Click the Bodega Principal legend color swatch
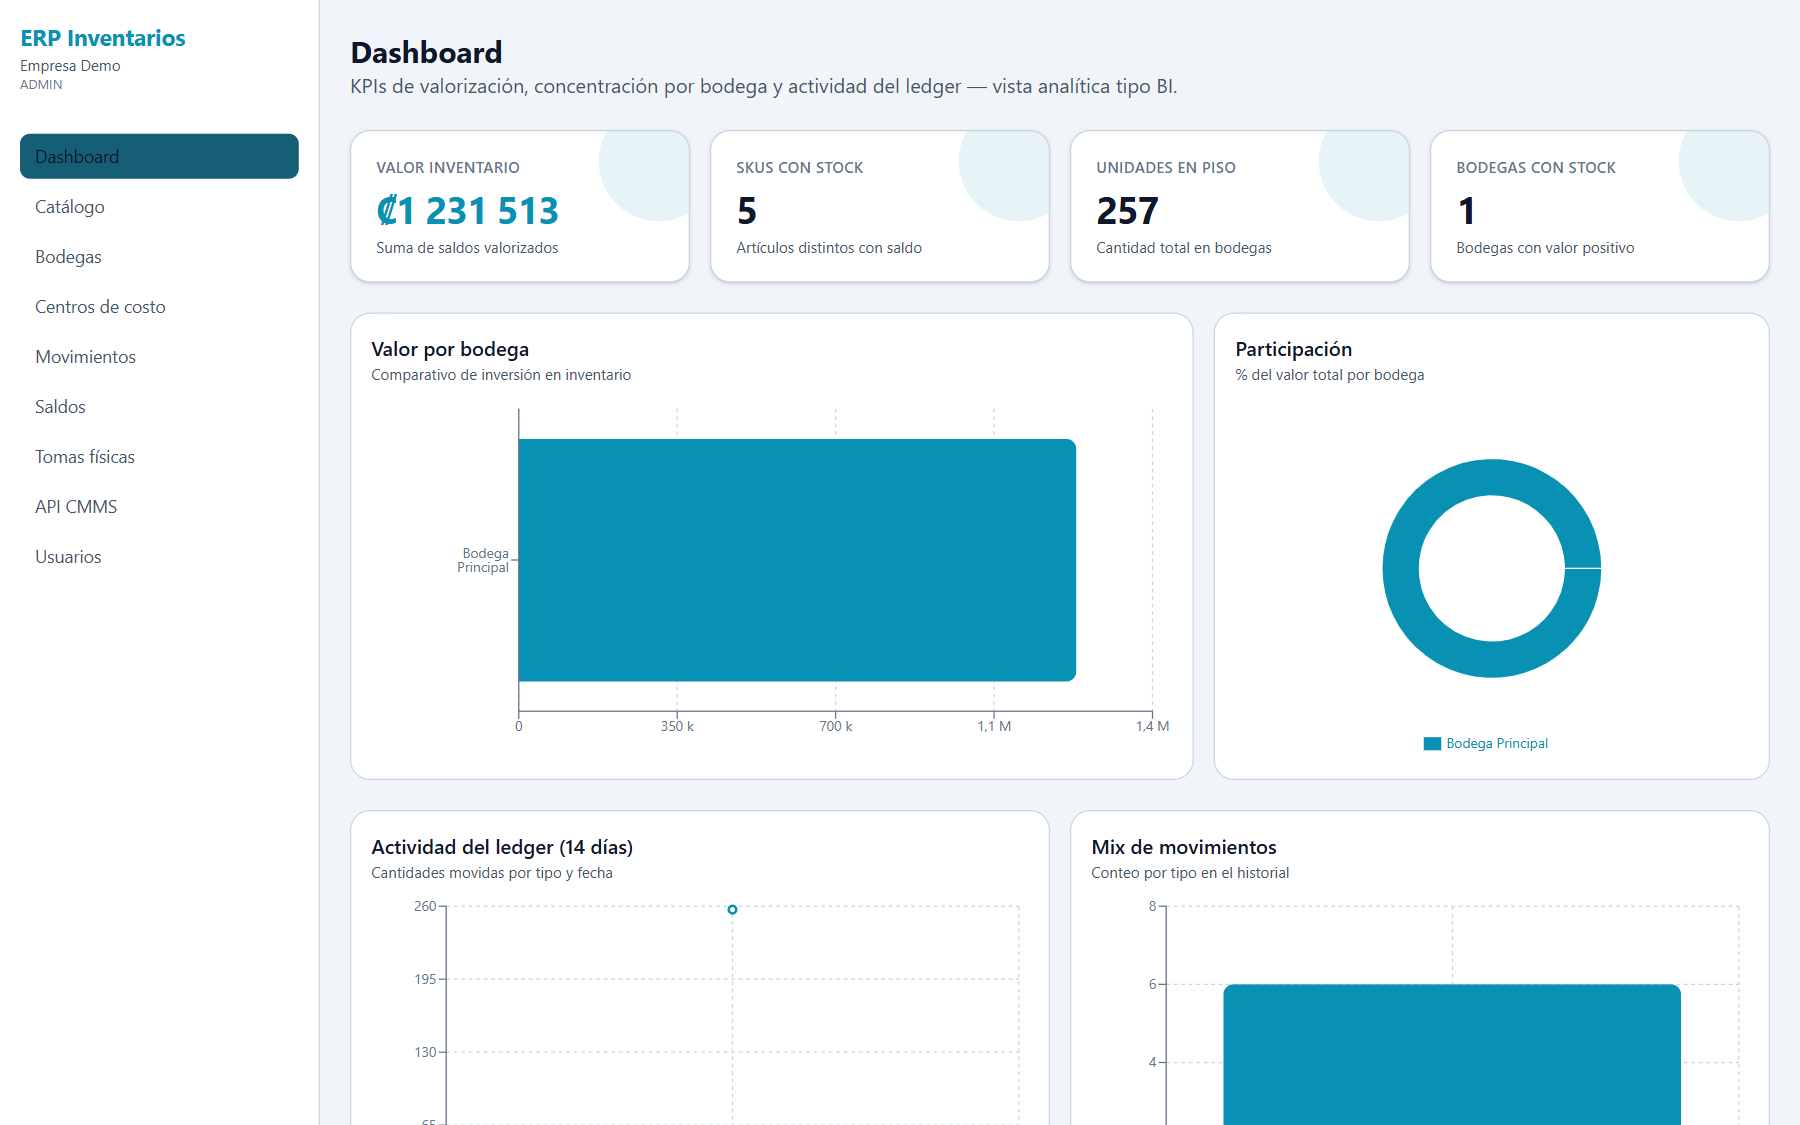Image resolution: width=1800 pixels, height=1125 pixels. [1432, 743]
